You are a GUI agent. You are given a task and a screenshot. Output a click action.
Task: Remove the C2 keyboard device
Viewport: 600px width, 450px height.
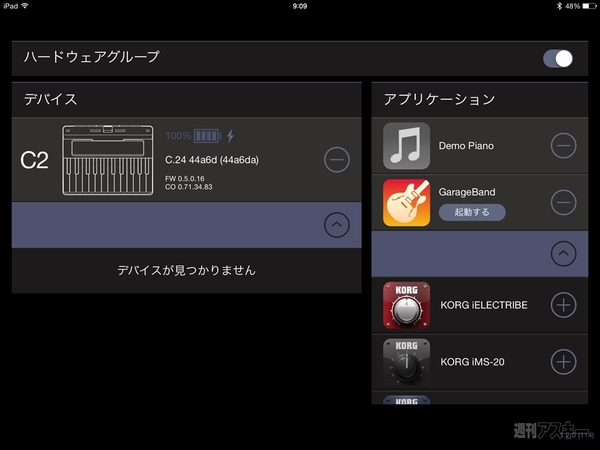[337, 160]
